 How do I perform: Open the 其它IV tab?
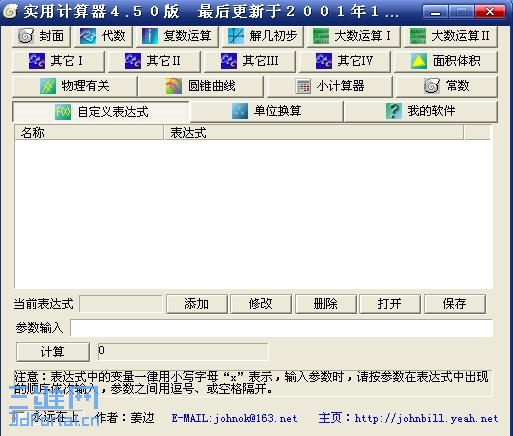(345, 61)
